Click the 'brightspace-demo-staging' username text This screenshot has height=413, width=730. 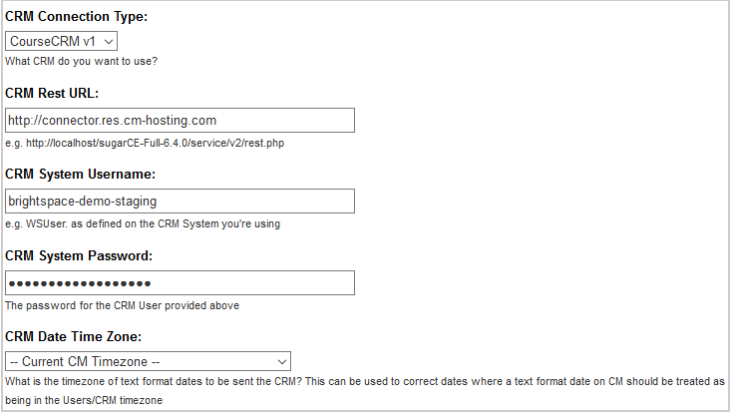tap(82, 201)
